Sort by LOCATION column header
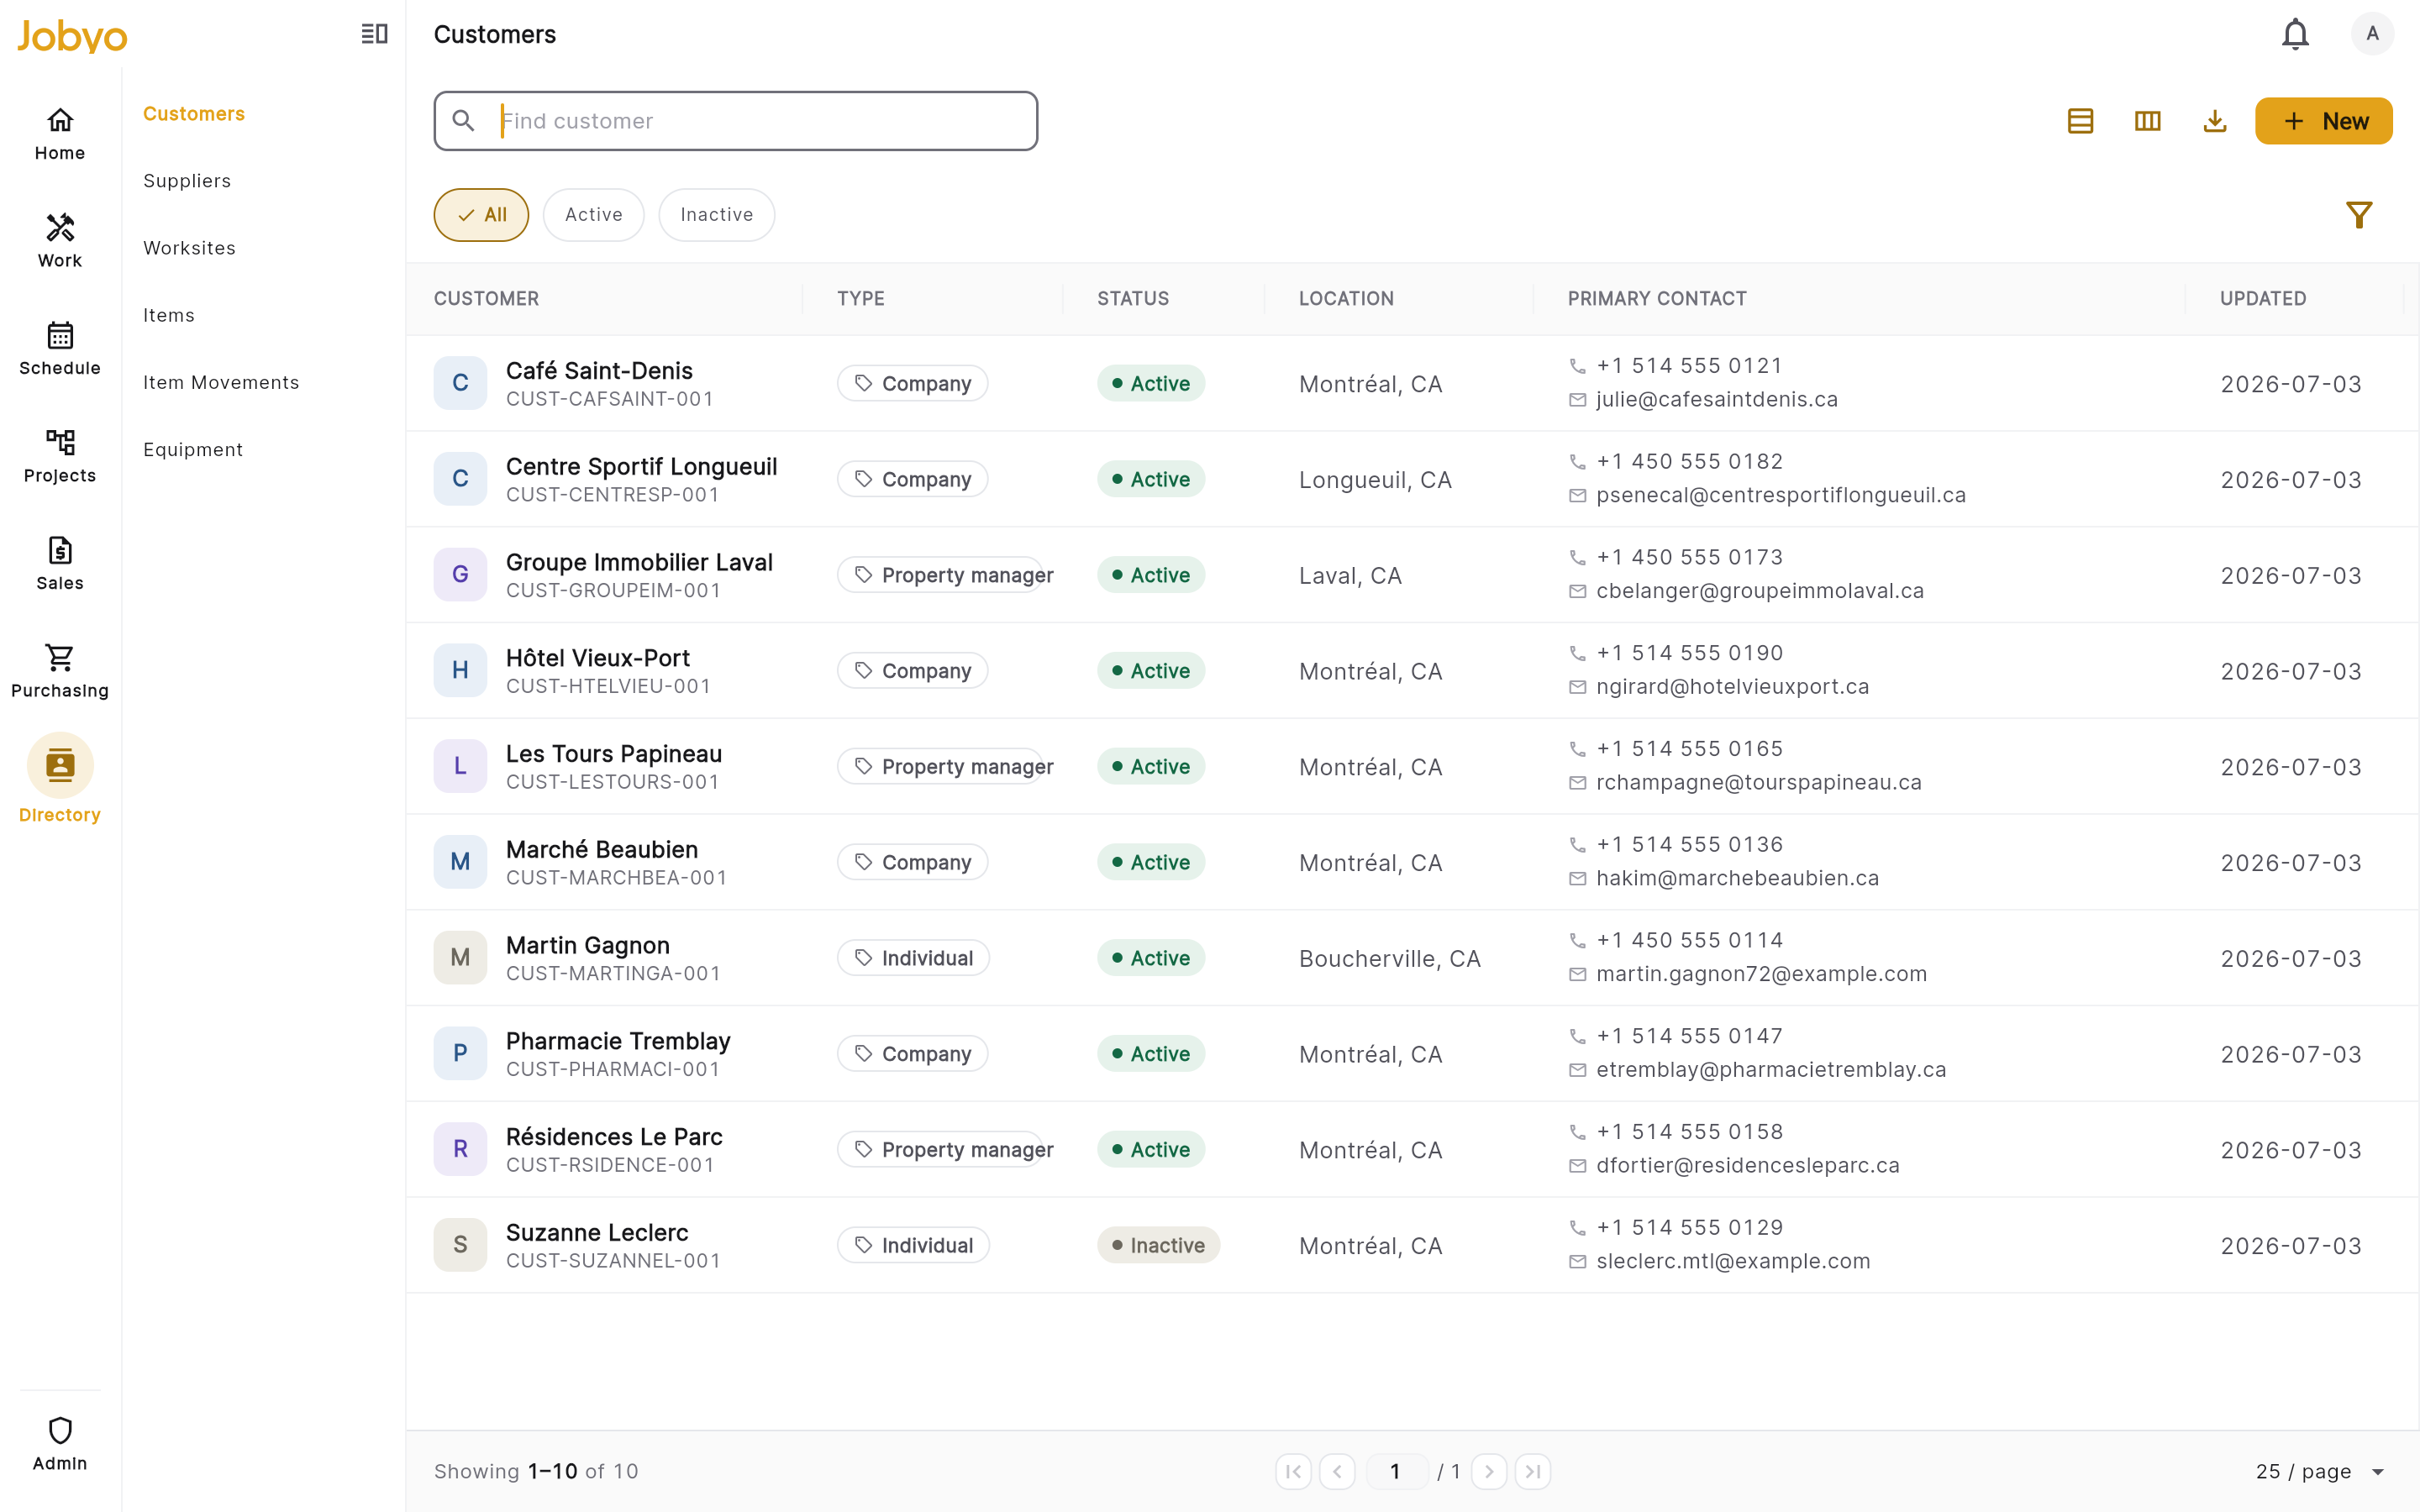2420x1512 pixels. pos(1346,299)
